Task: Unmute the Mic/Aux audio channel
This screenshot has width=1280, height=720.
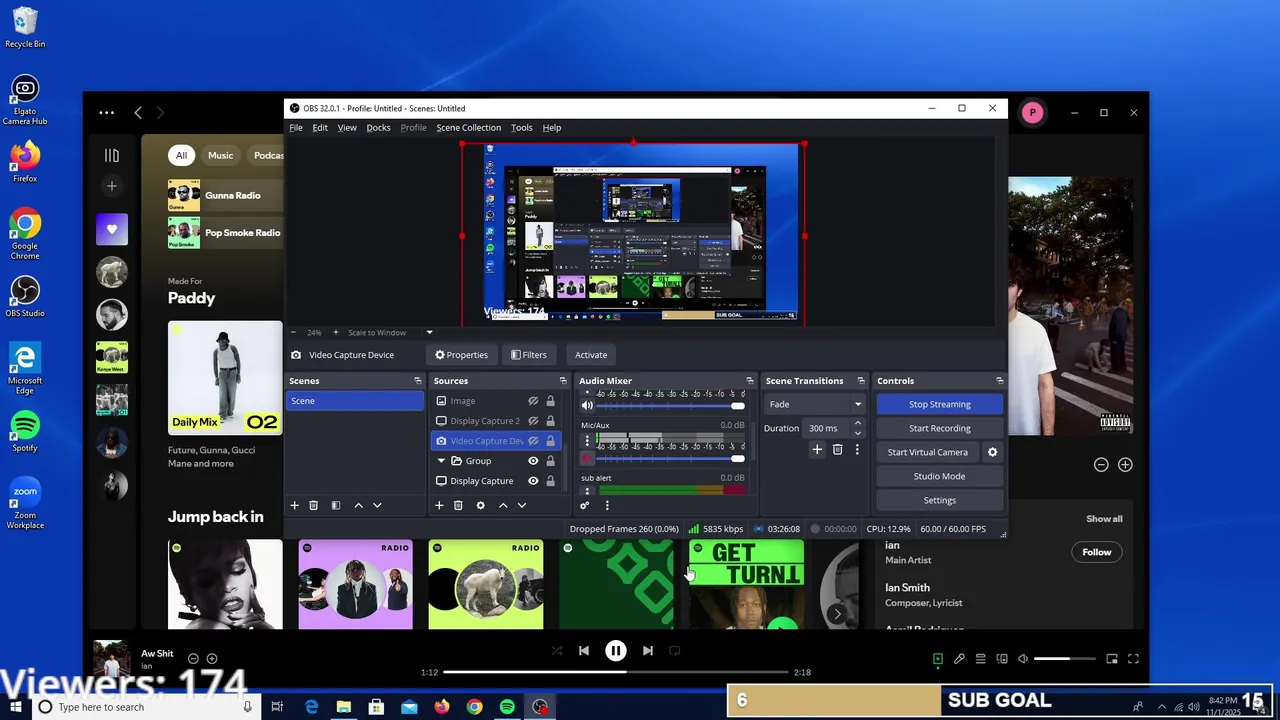Action: click(x=587, y=459)
